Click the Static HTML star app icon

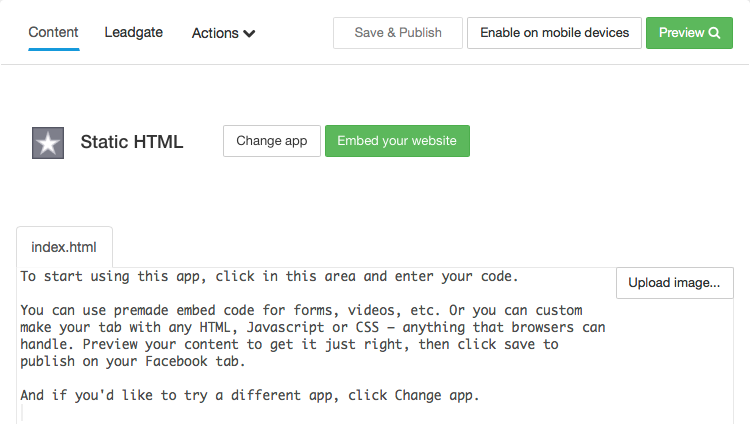[48, 143]
